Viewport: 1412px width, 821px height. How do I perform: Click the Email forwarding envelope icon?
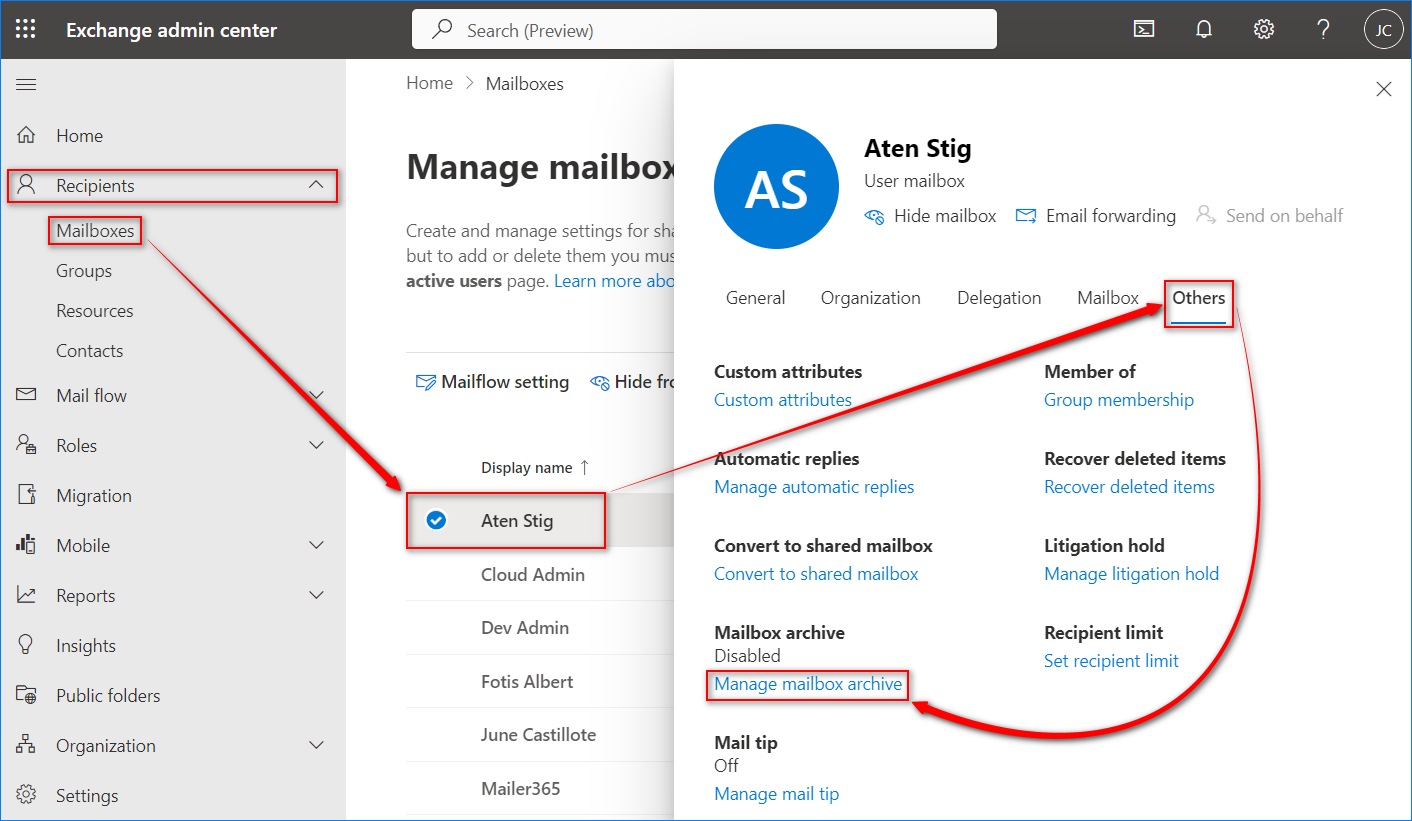coord(1026,216)
